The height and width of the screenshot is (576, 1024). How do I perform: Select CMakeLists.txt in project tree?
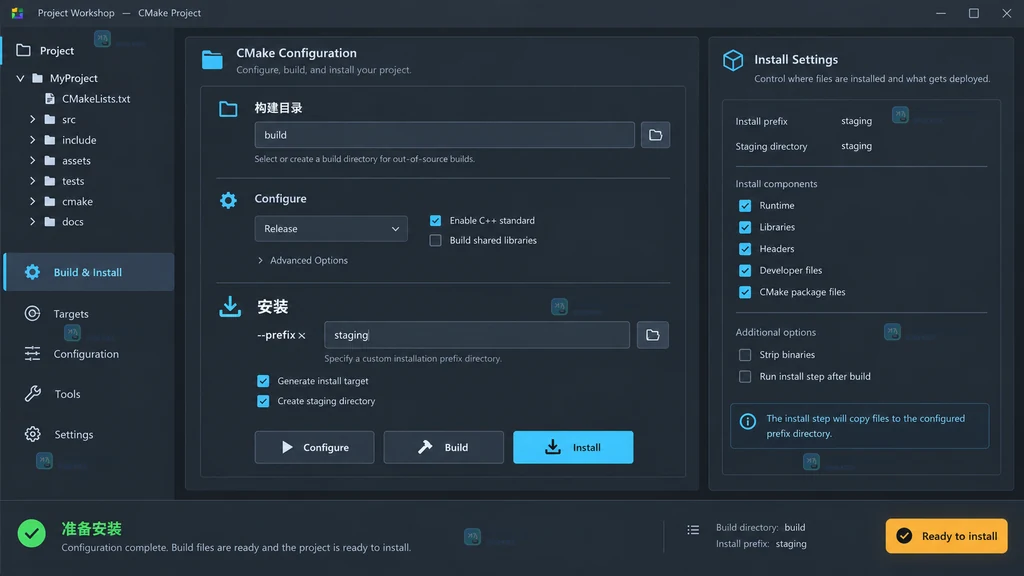coord(88,99)
